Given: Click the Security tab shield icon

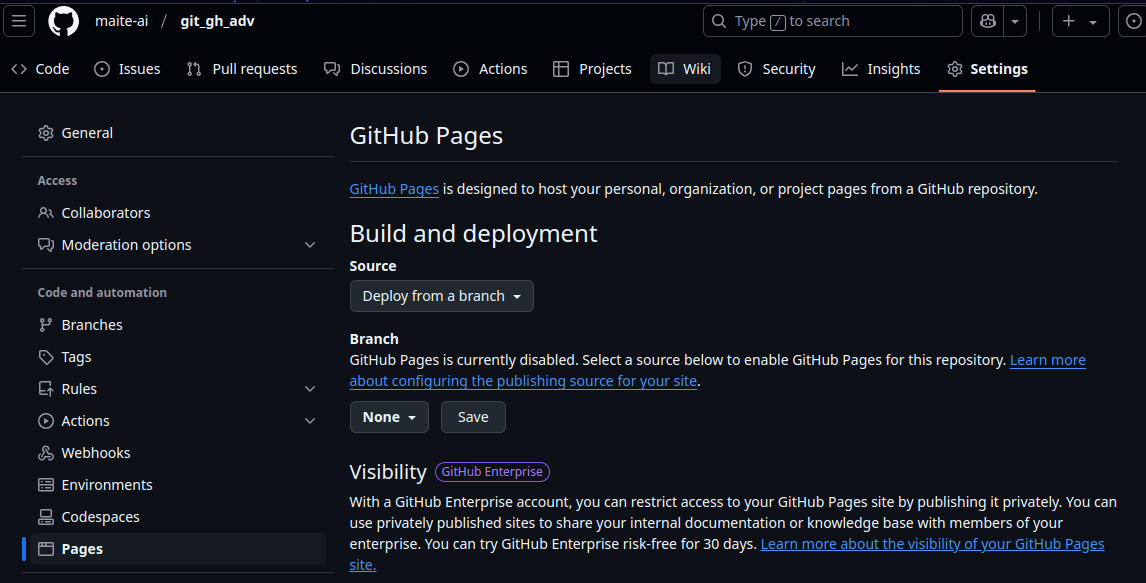Looking at the screenshot, I should pos(745,69).
